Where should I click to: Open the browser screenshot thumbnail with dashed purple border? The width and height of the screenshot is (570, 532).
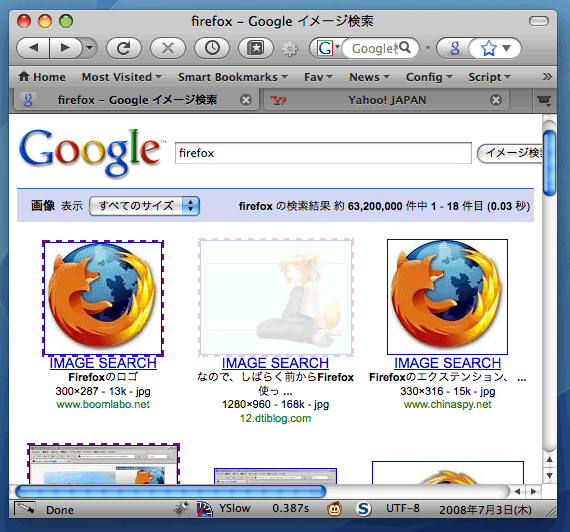click(104, 464)
